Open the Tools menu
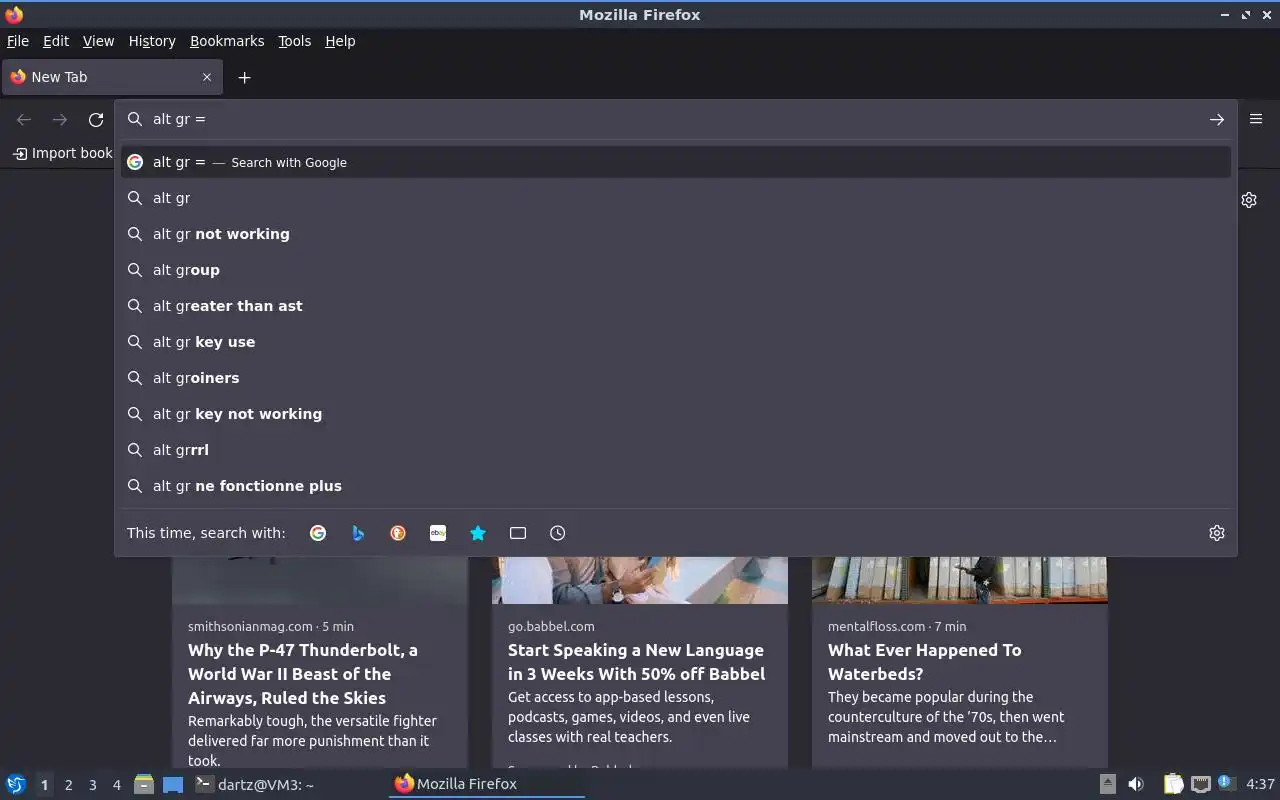The width and height of the screenshot is (1280, 800). [294, 41]
